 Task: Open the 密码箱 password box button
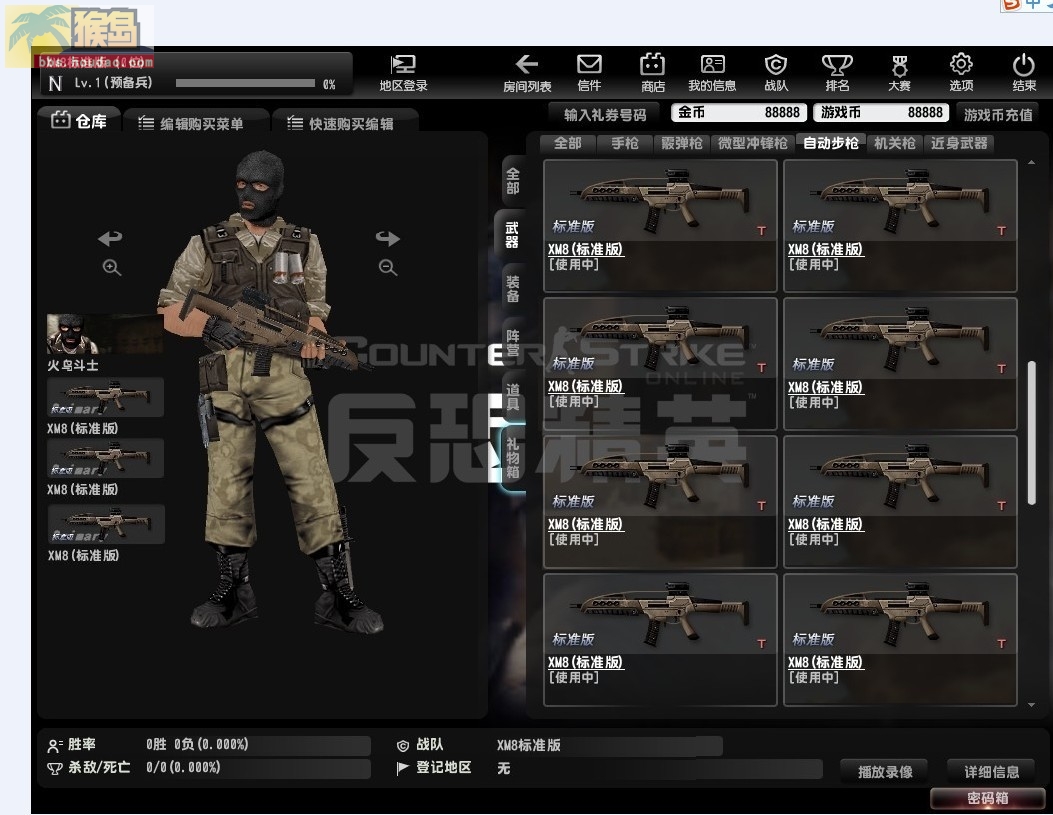[987, 798]
